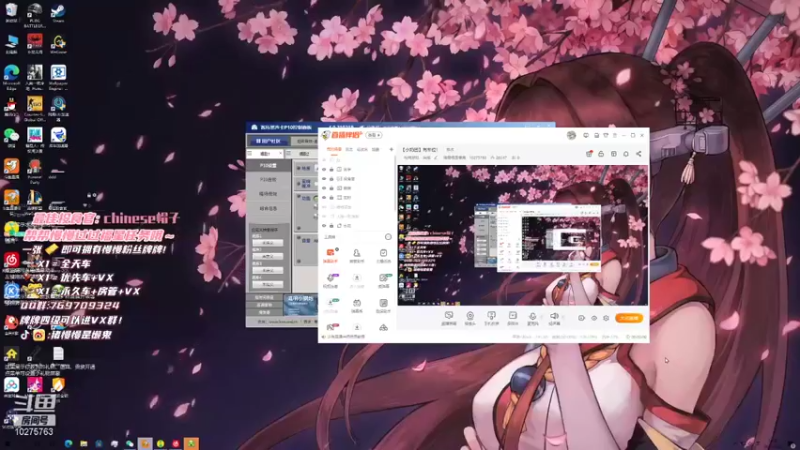Toggle visibility eye of the second source row
This screenshot has width=800, height=450.
pyautogui.click(x=324, y=179)
